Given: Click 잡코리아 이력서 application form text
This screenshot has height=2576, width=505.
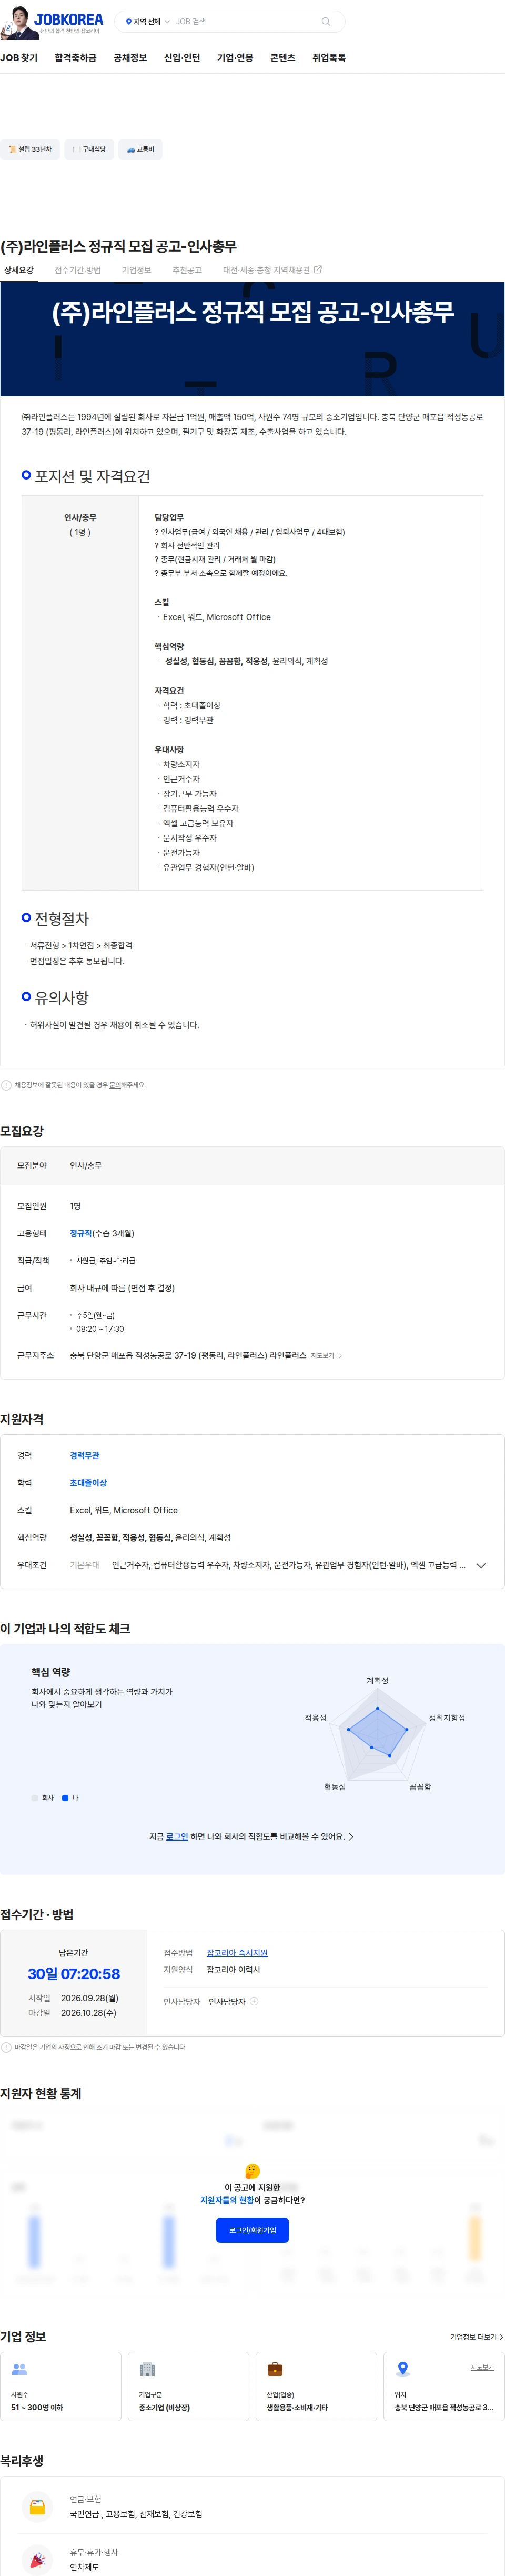Looking at the screenshot, I should (233, 1970).
